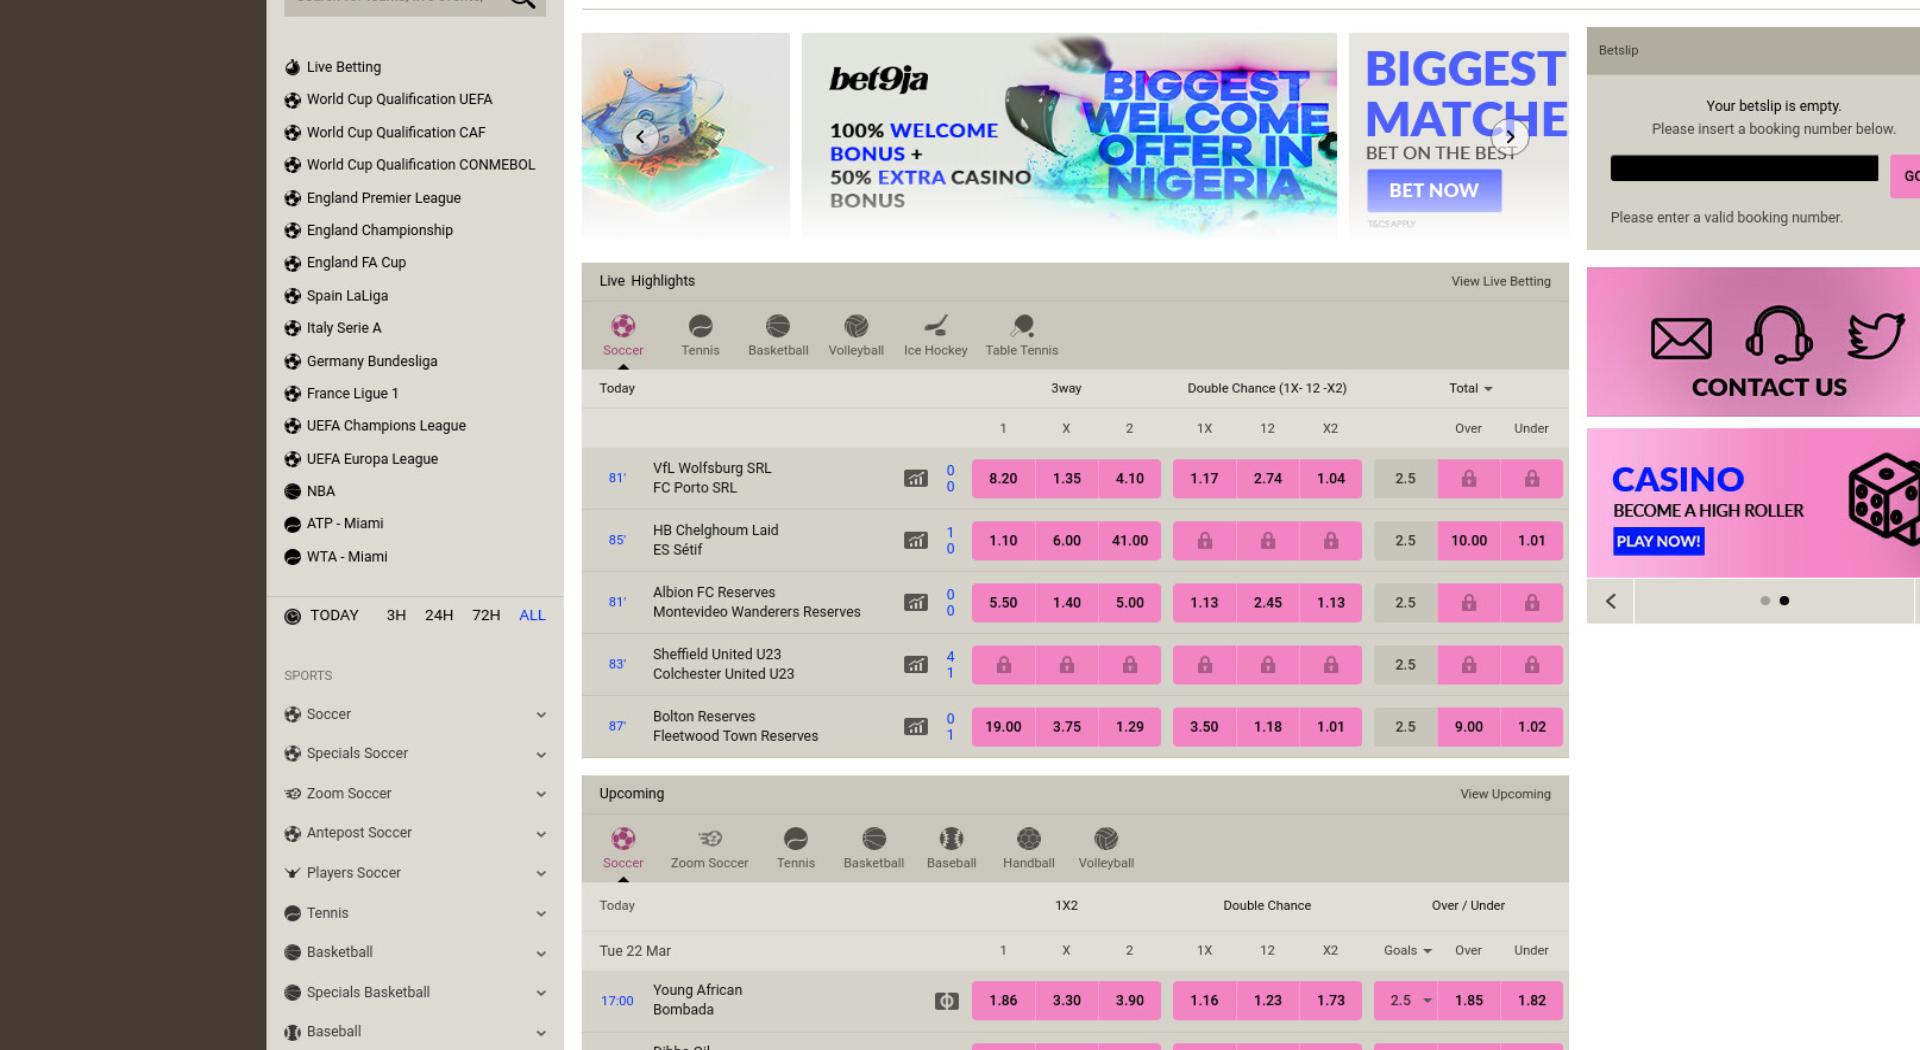Click GO button beside booking number
The width and height of the screenshot is (1920, 1050).
tap(1906, 176)
